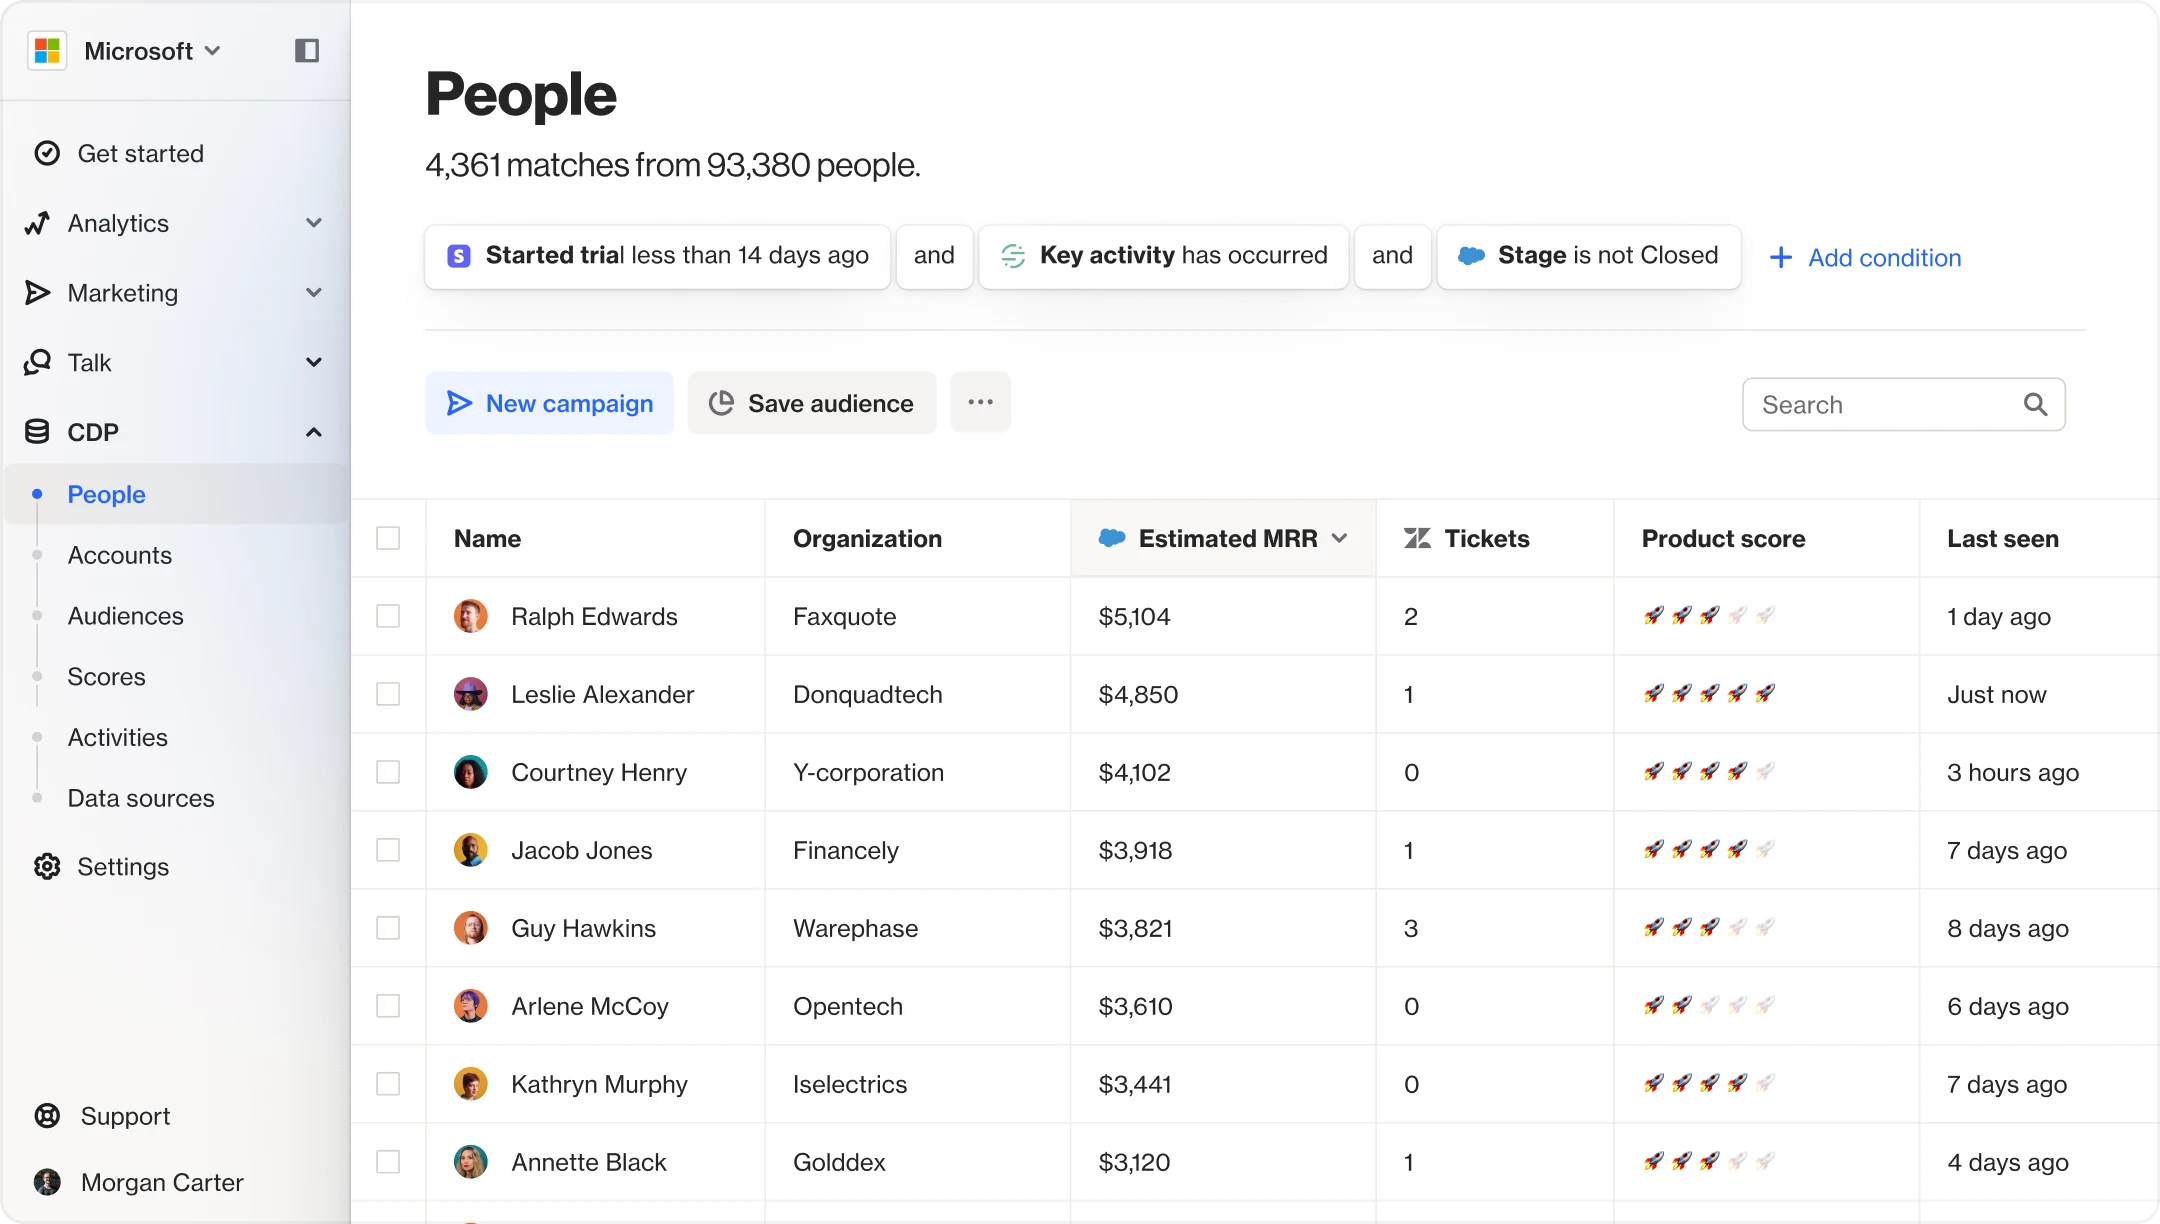This screenshot has width=2160, height=1224.
Task: Click into the Search input field
Action: [x=1880, y=404]
